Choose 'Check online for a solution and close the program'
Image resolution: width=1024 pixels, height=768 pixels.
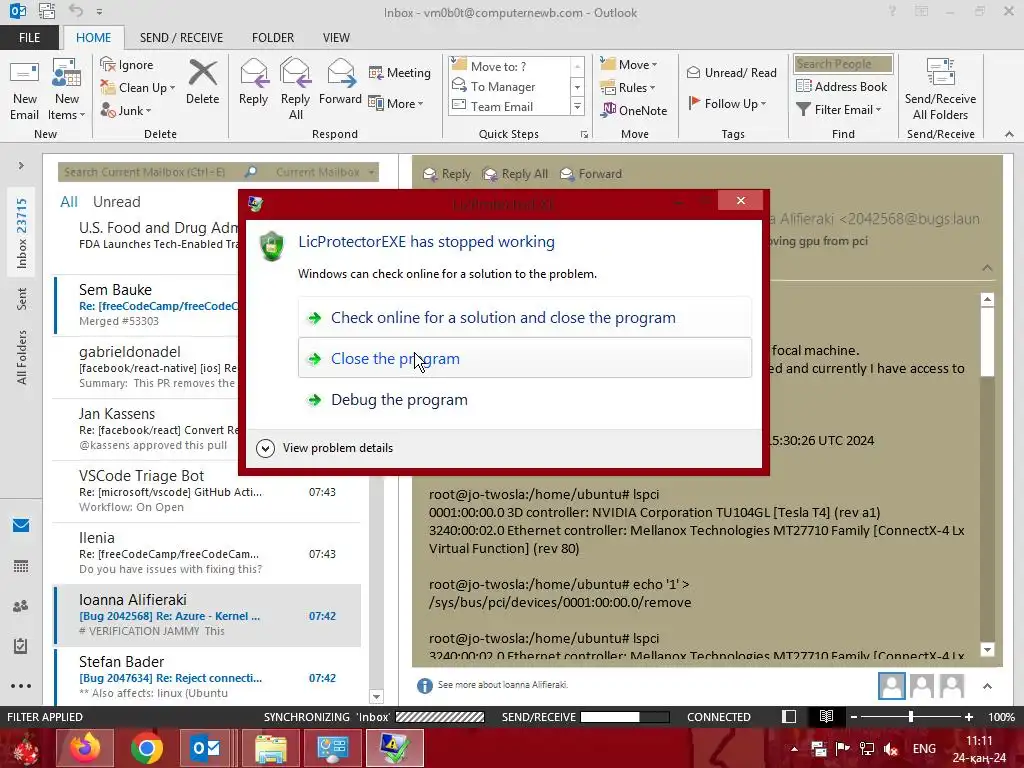[525, 317]
